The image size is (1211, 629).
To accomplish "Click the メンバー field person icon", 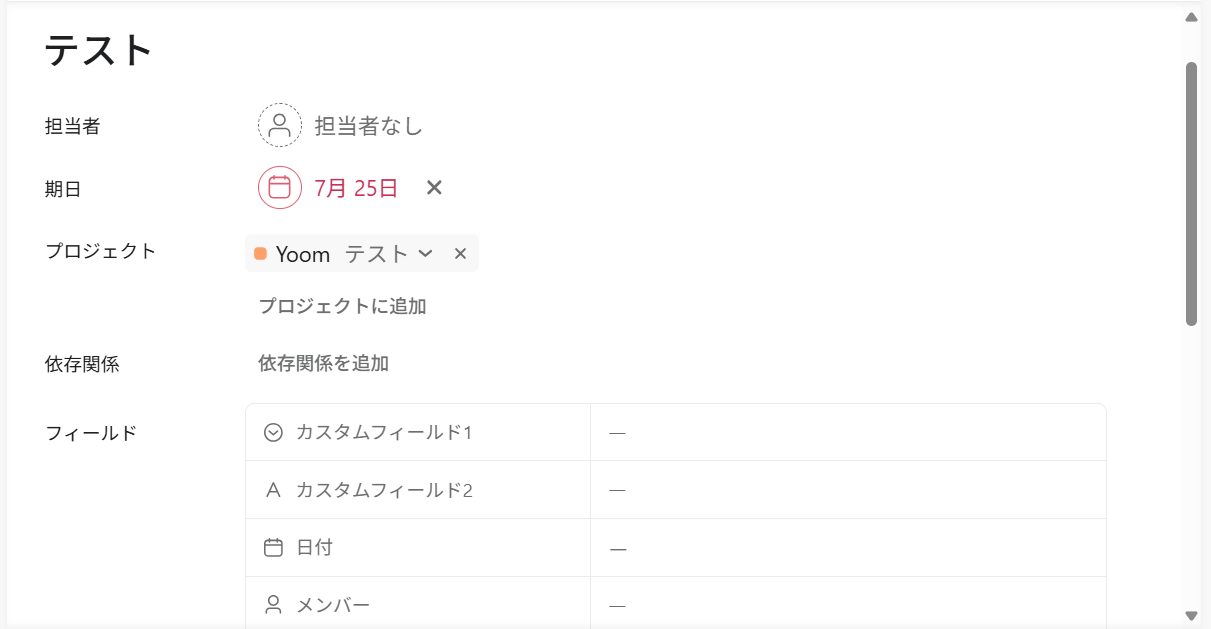I will click(x=273, y=605).
